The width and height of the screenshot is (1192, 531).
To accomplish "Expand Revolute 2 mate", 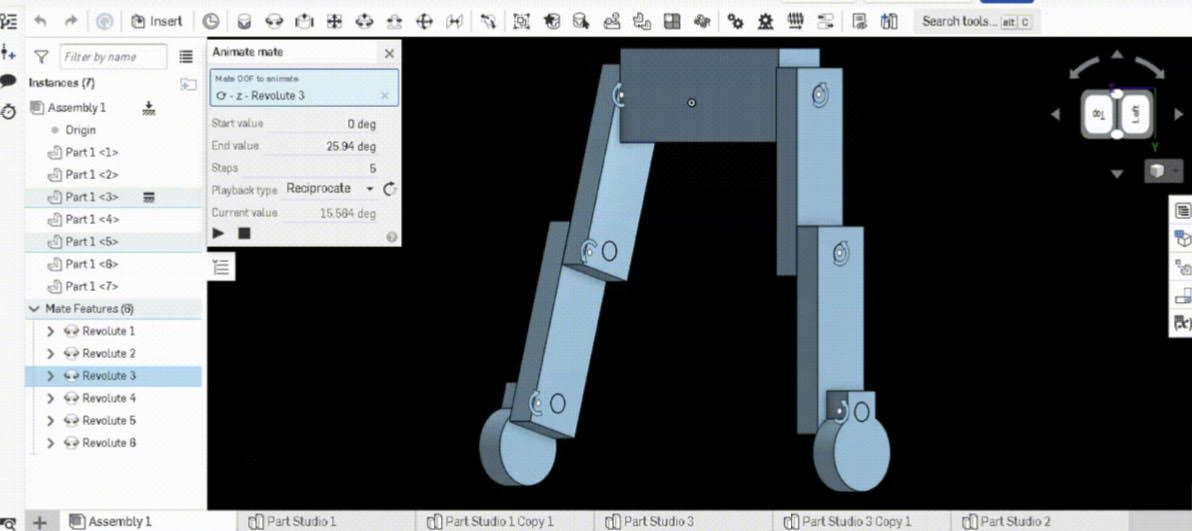I will (x=51, y=354).
